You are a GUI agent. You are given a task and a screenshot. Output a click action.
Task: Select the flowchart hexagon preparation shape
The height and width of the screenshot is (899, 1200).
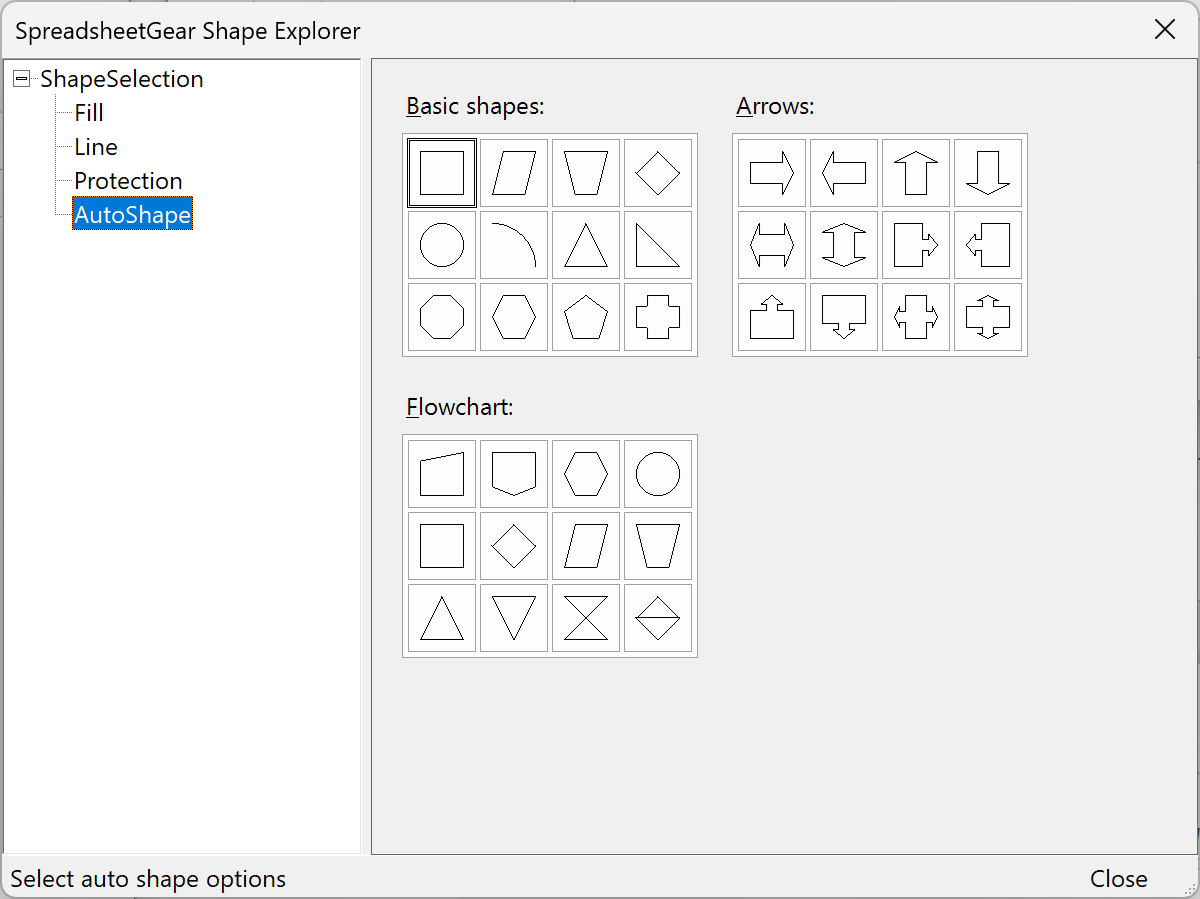586,473
